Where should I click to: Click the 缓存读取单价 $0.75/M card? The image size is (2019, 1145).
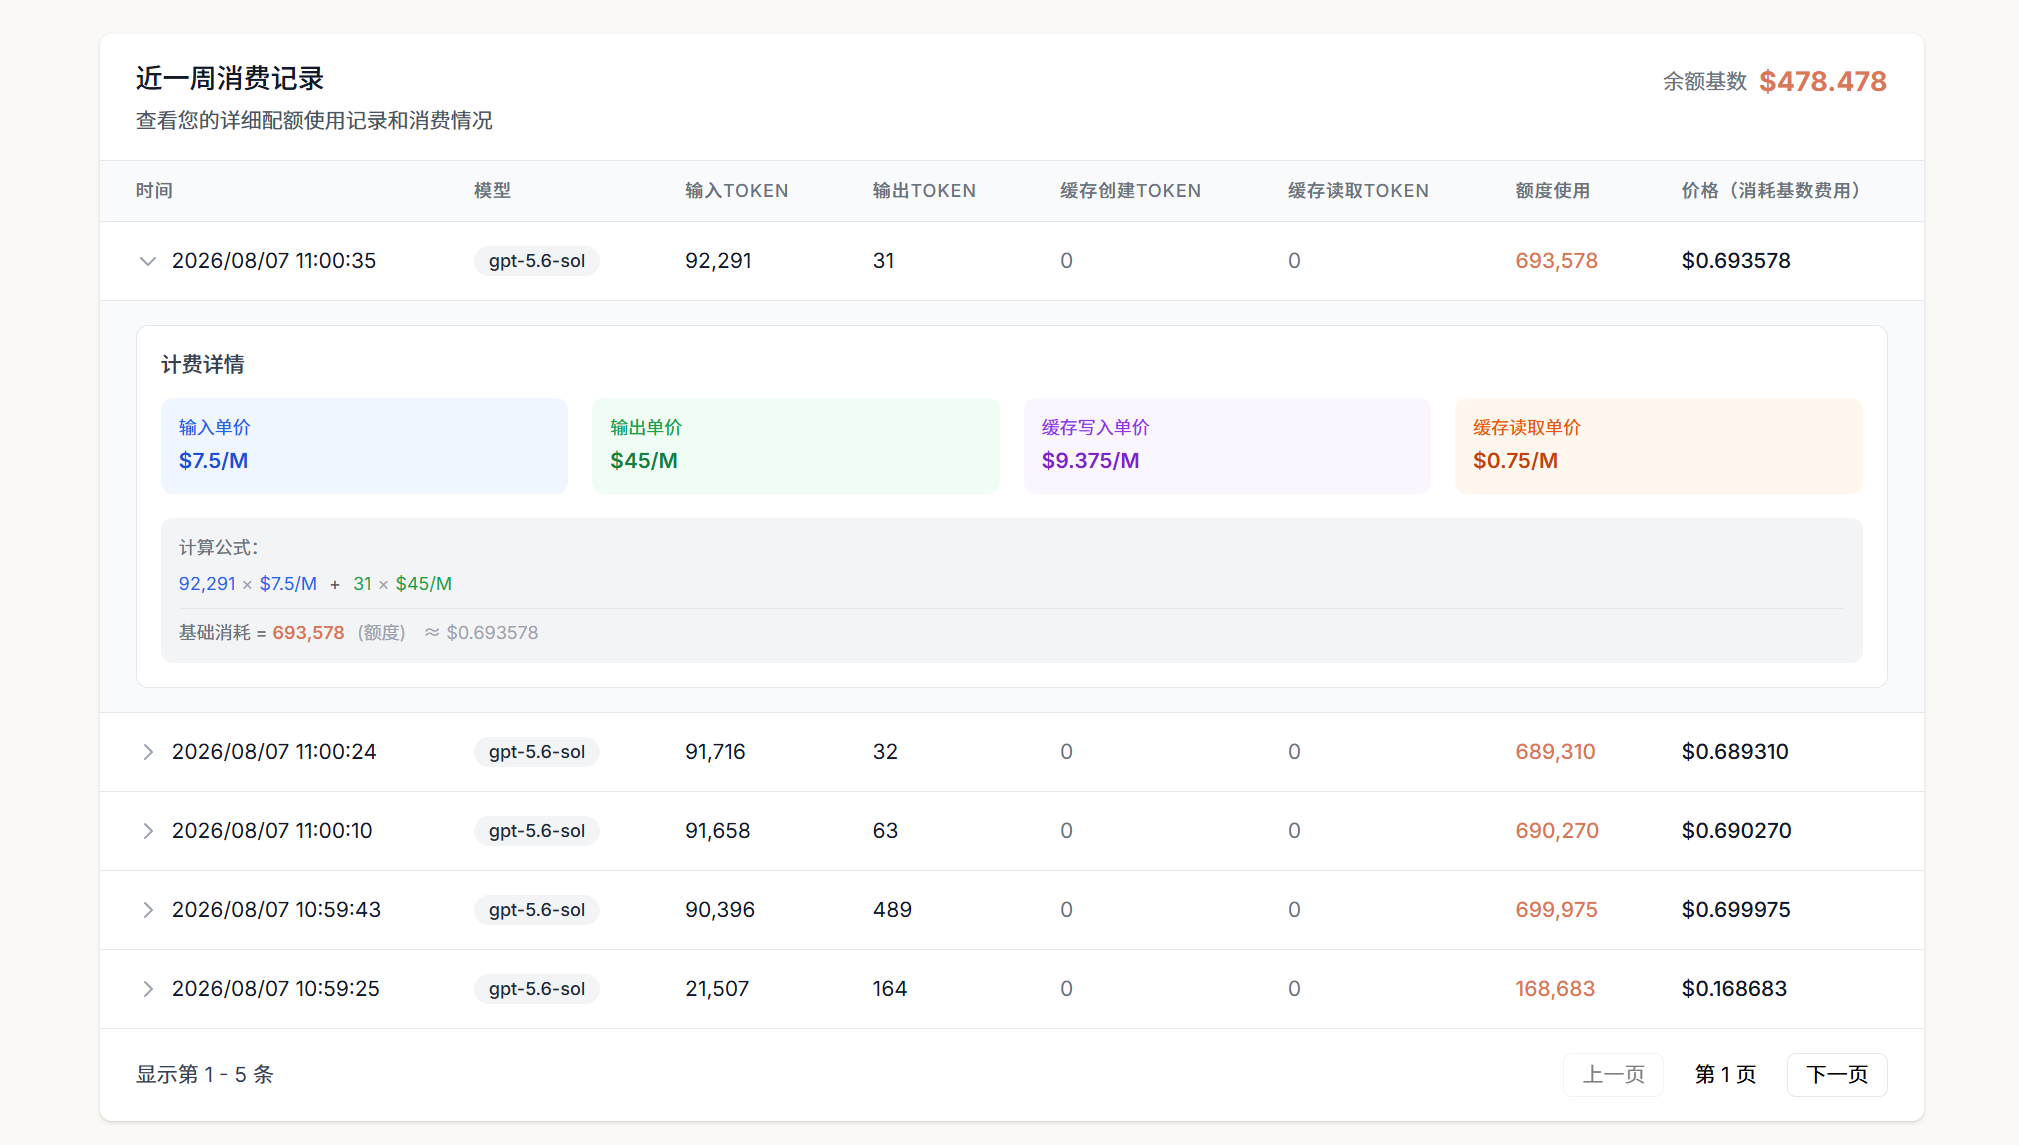tap(1659, 446)
